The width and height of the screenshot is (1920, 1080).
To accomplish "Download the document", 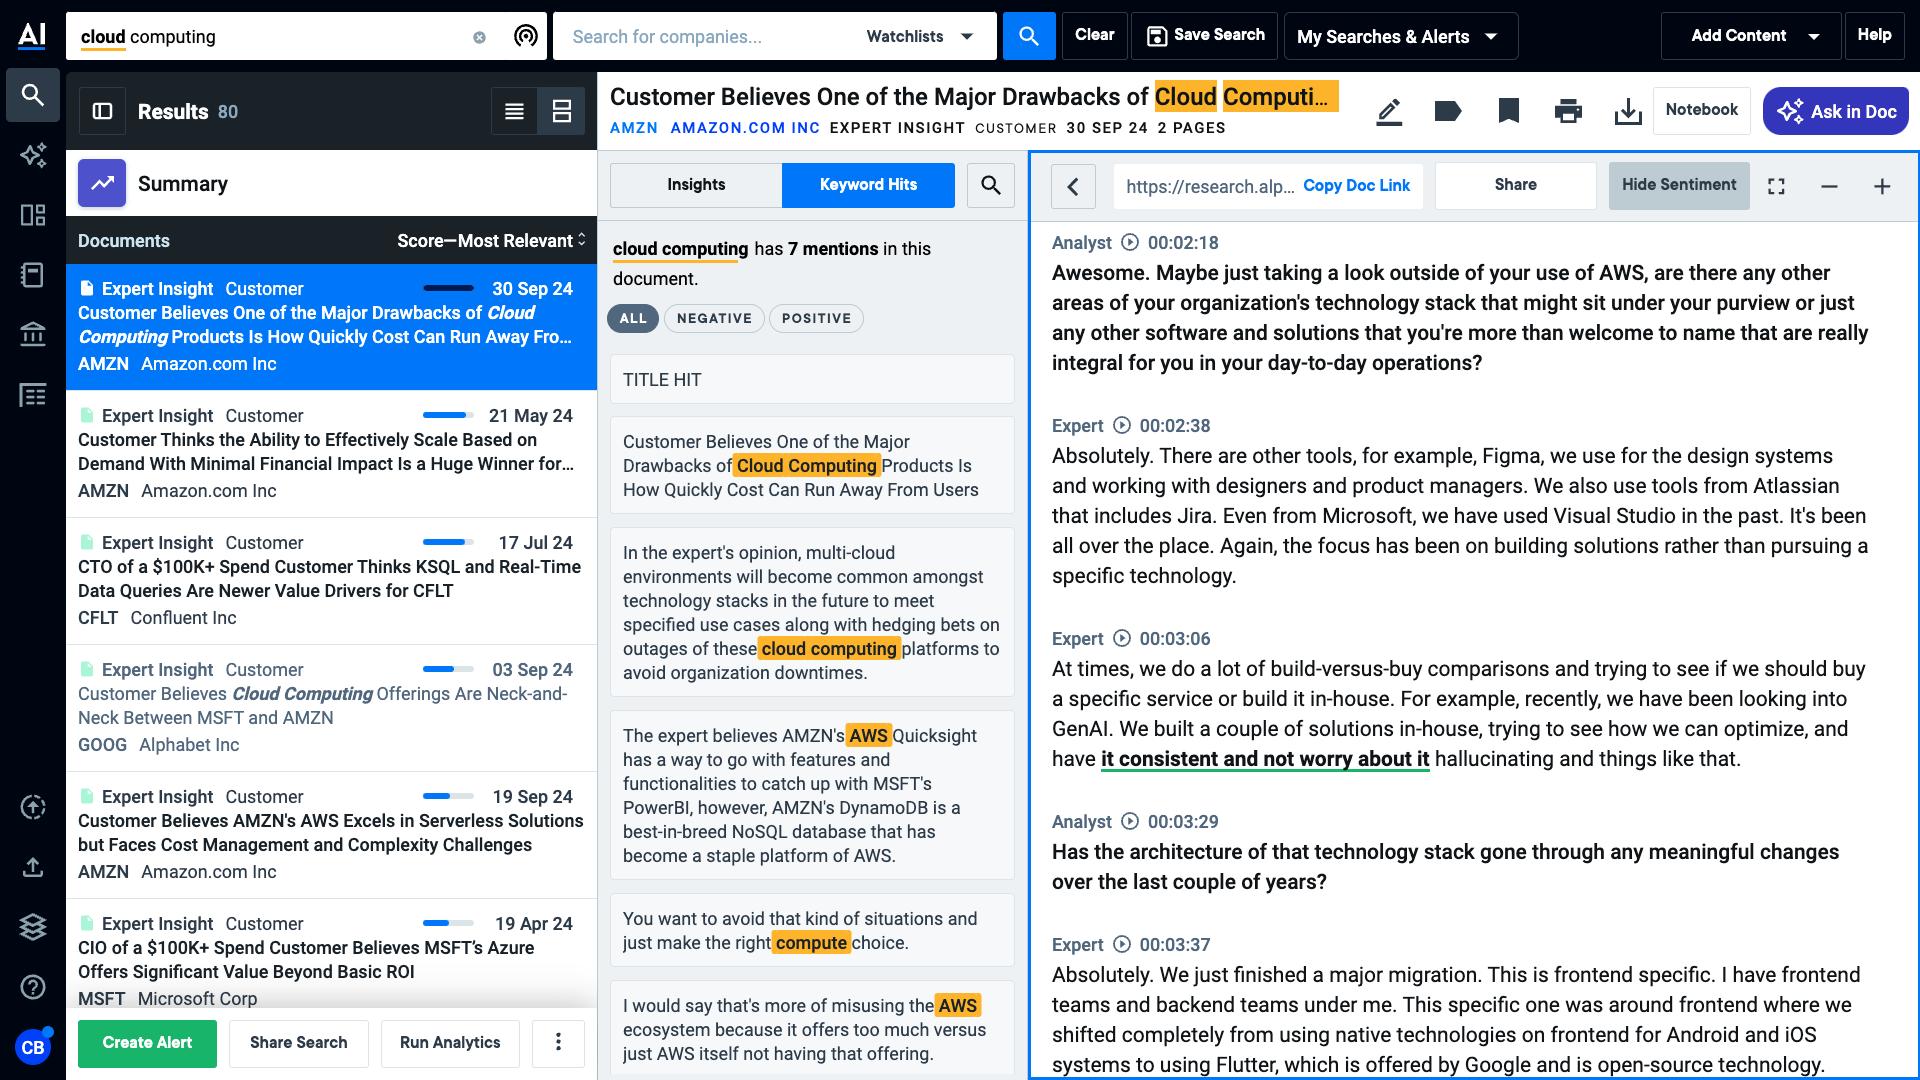I will pos(1628,111).
